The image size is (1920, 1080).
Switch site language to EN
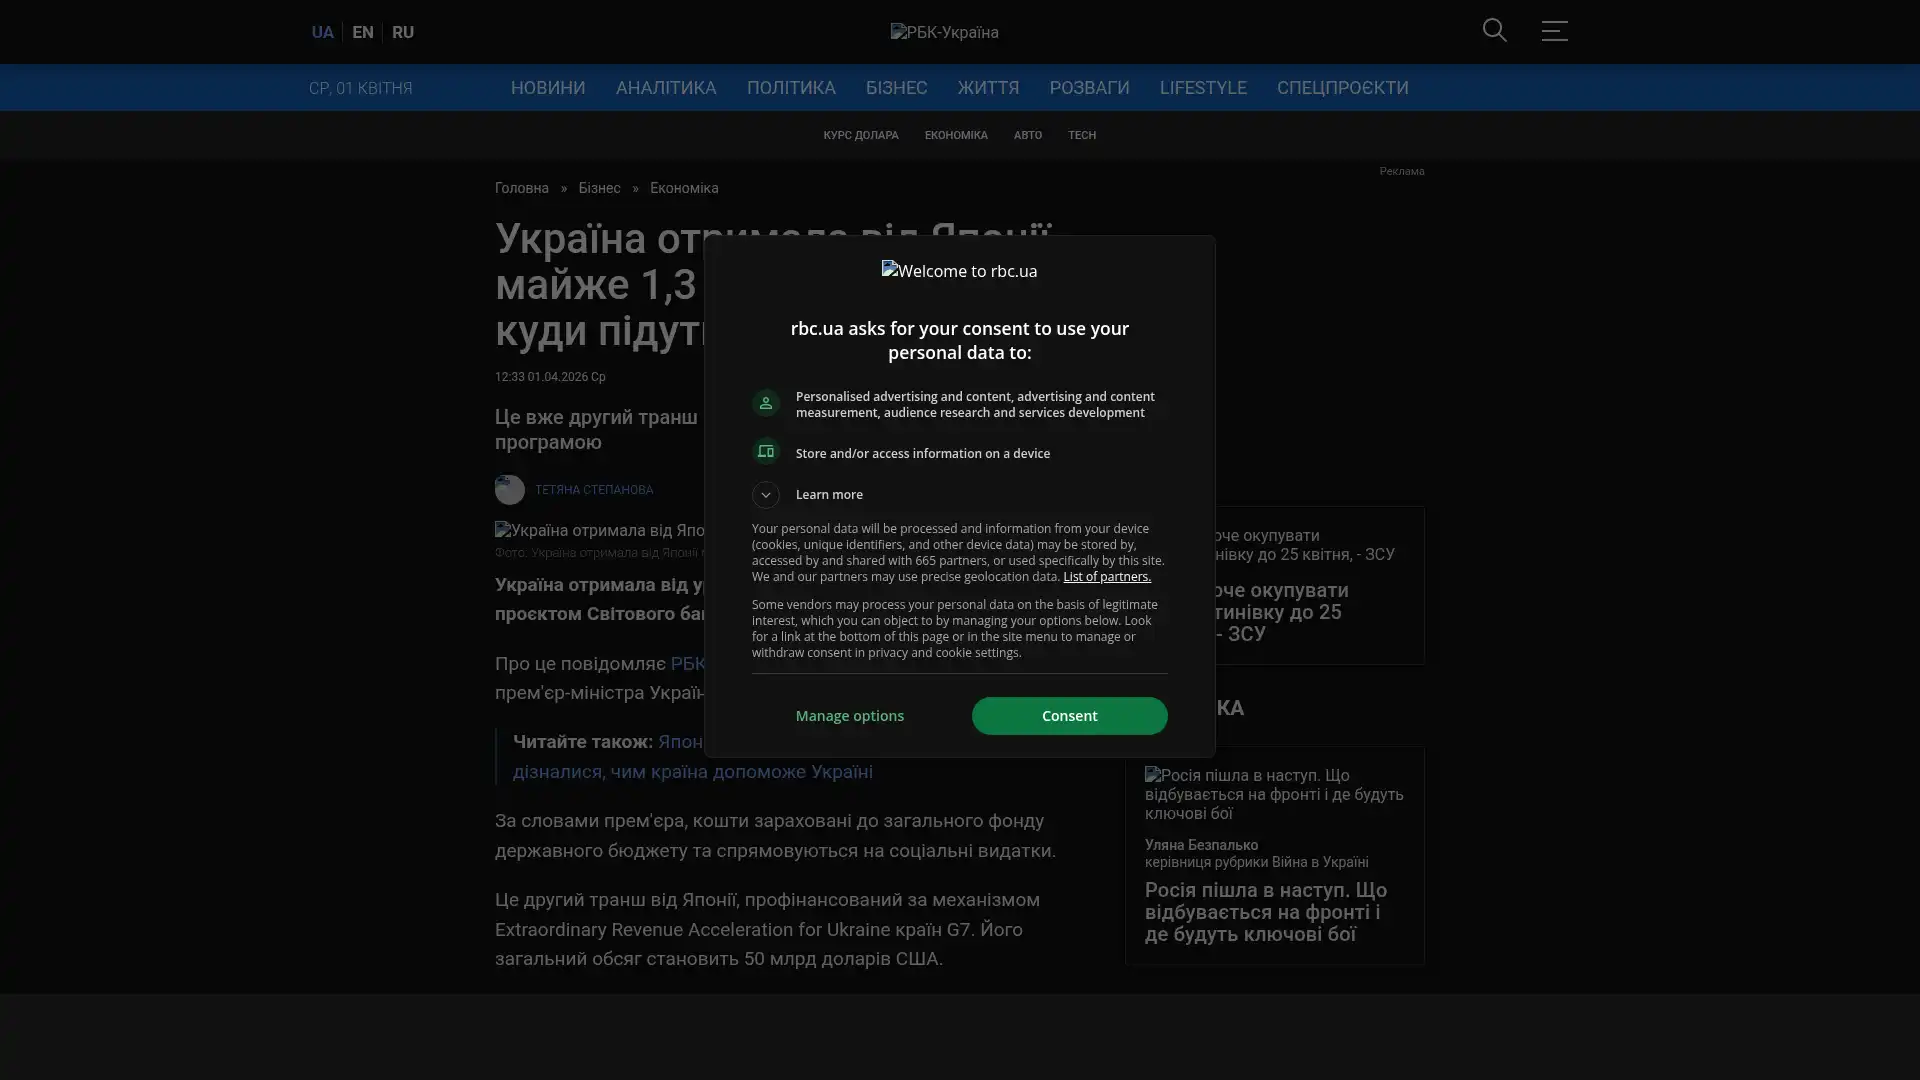(362, 32)
